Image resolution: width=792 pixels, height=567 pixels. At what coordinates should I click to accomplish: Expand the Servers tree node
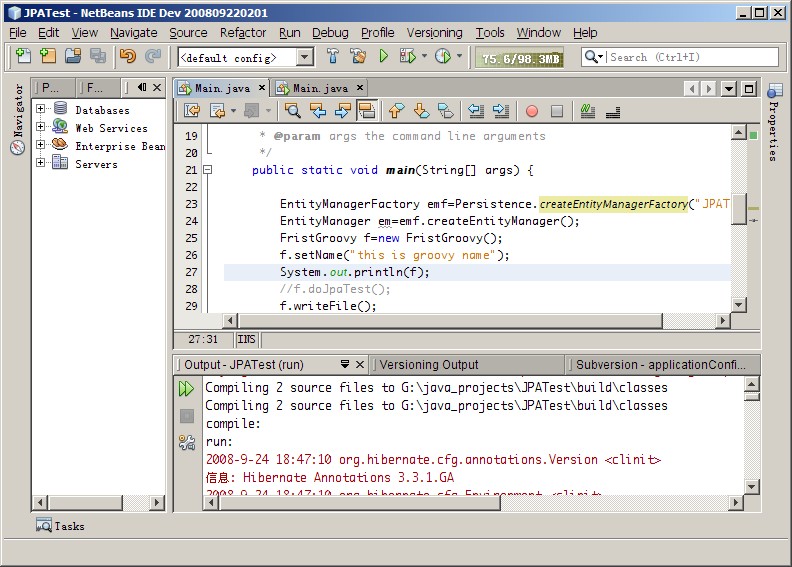click(40, 163)
